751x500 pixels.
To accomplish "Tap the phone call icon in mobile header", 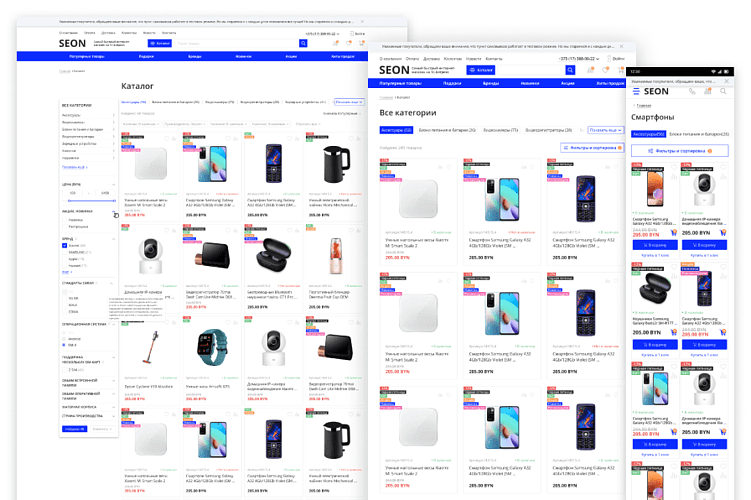I will 693,91.
